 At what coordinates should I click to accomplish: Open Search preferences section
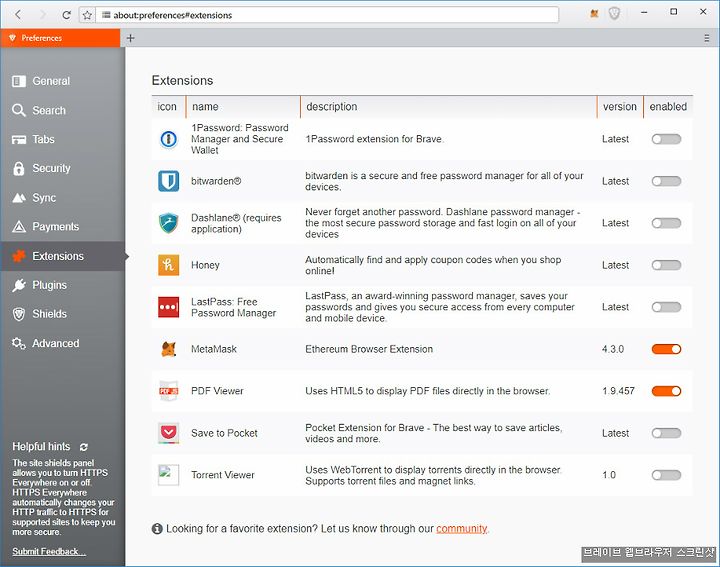[x=62, y=110]
